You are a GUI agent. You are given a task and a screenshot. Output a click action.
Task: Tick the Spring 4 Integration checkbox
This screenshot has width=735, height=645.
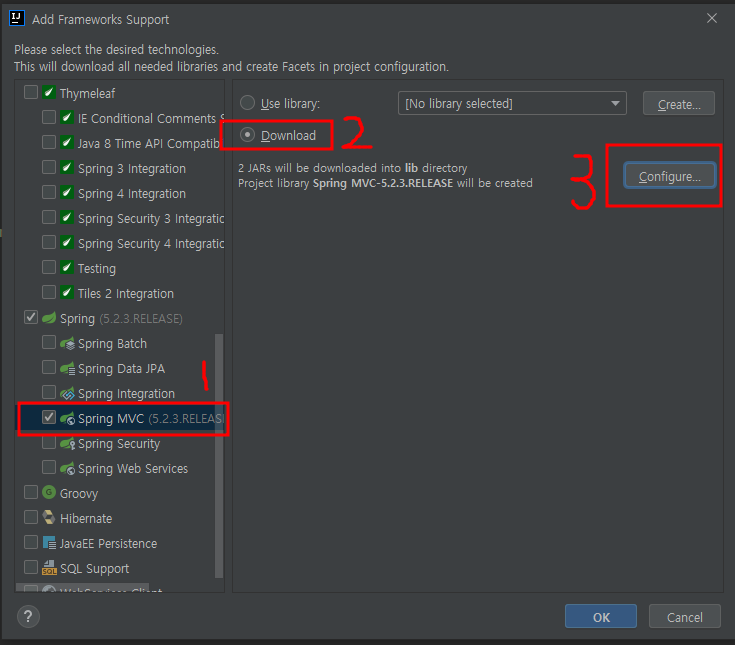(x=49, y=192)
